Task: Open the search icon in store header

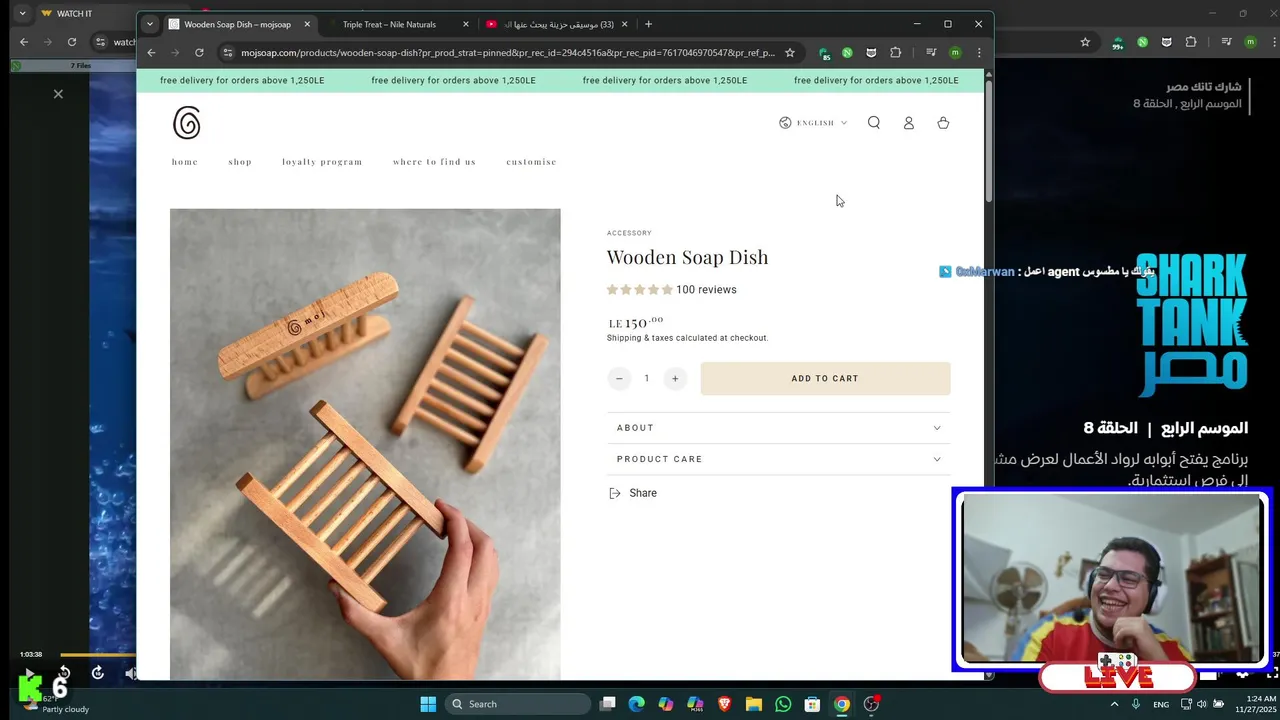Action: click(x=874, y=123)
